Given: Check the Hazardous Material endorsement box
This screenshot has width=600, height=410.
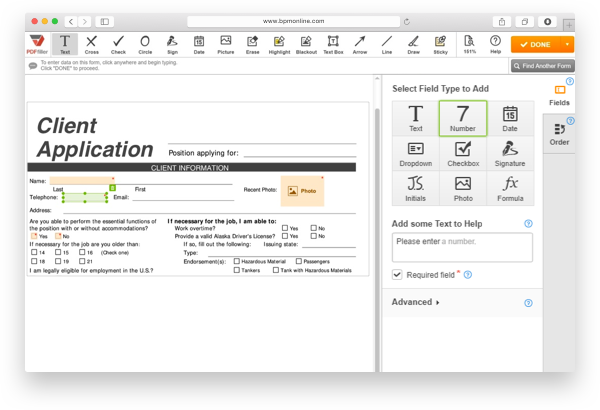Looking at the screenshot, I should pyautogui.click(x=236, y=261).
